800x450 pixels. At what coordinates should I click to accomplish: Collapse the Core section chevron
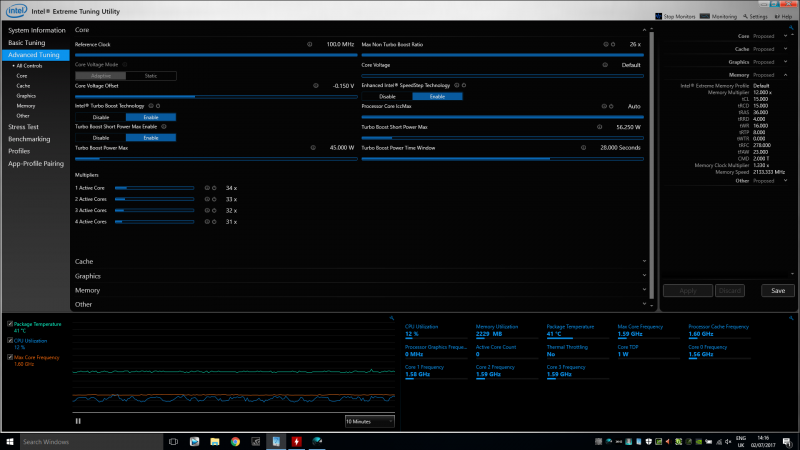point(644,30)
